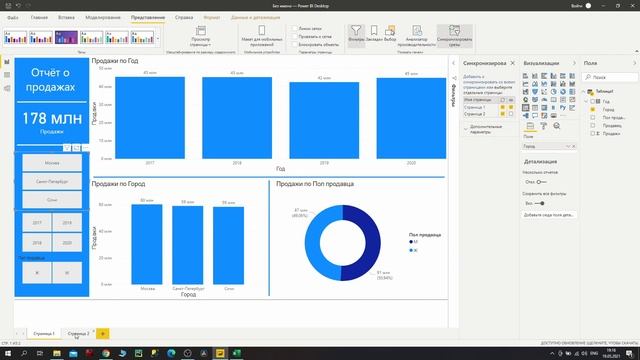The image size is (640, 360).
Task: Open File Explorer from the taskbar
Action: point(57,353)
